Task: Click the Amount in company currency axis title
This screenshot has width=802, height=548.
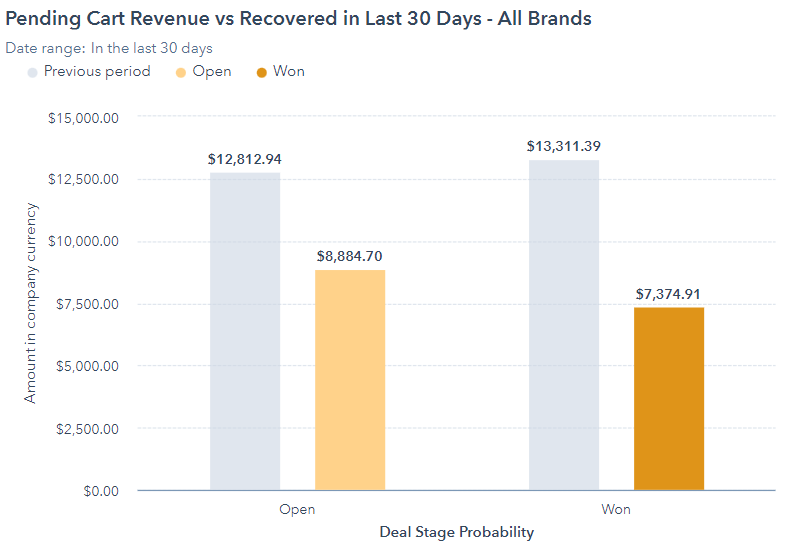Action: tap(30, 303)
